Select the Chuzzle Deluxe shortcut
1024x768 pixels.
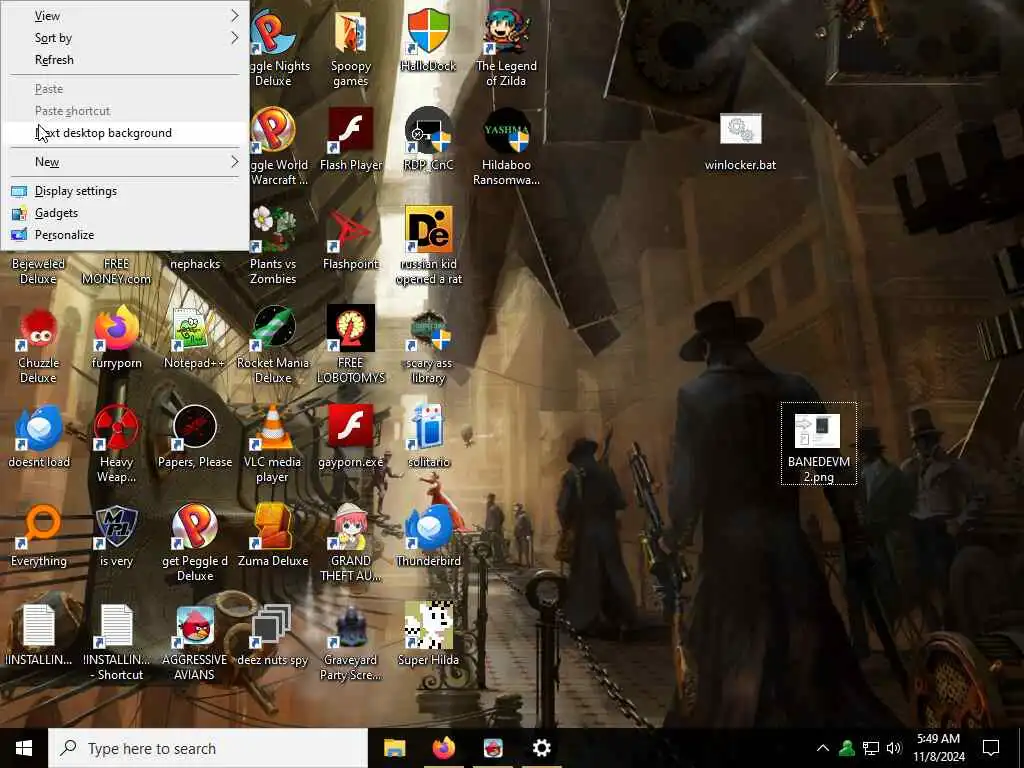[x=39, y=329]
